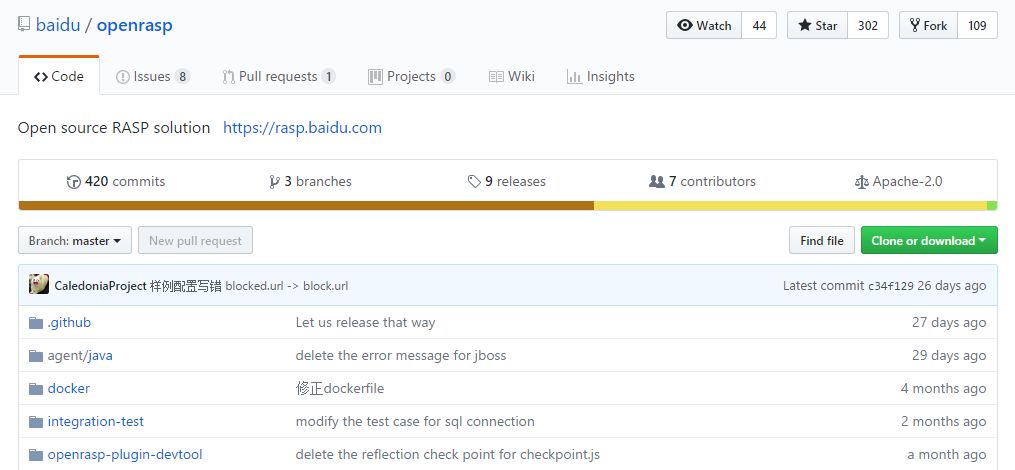The image size is (1015, 470).
Task: Watch the repository with the Watch button
Action: (704, 26)
